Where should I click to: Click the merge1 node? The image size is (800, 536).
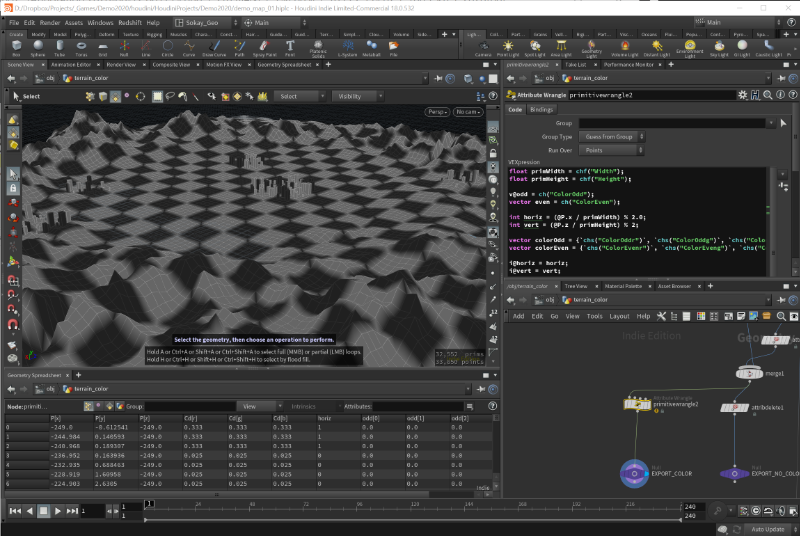click(x=750, y=372)
